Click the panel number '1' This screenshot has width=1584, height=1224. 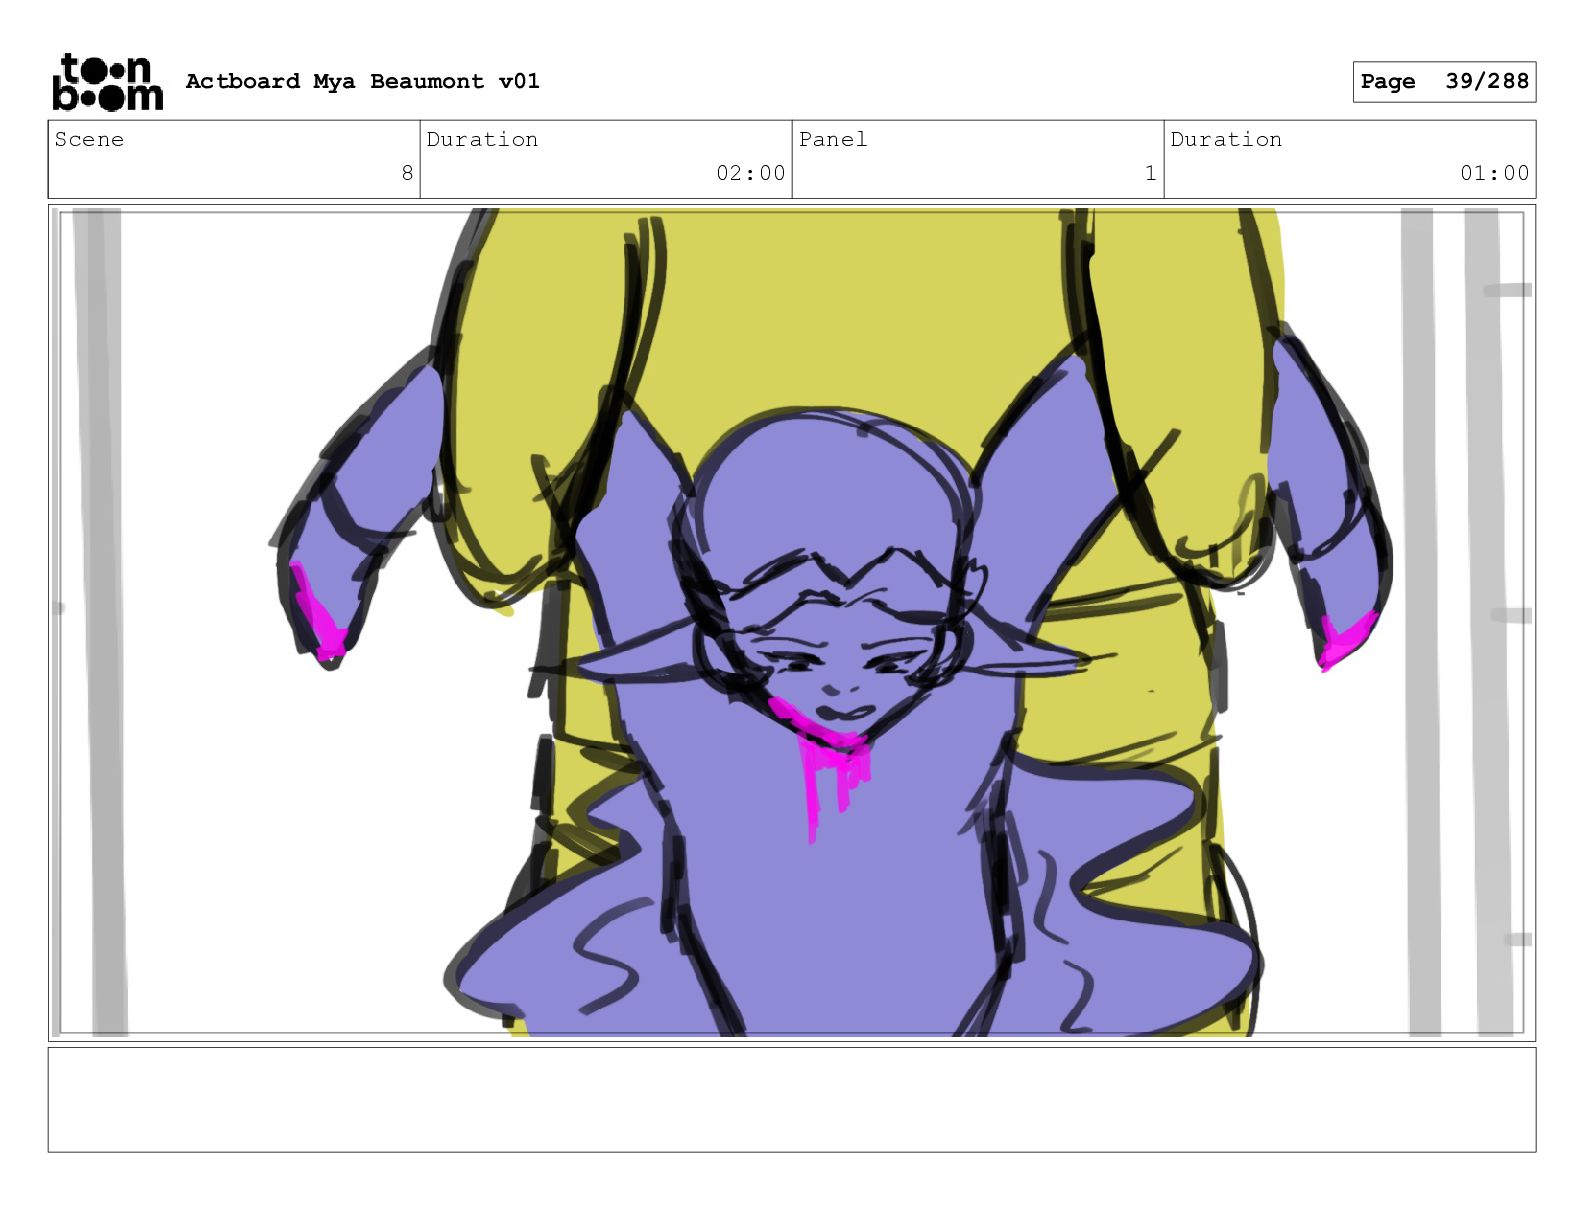tap(1150, 173)
